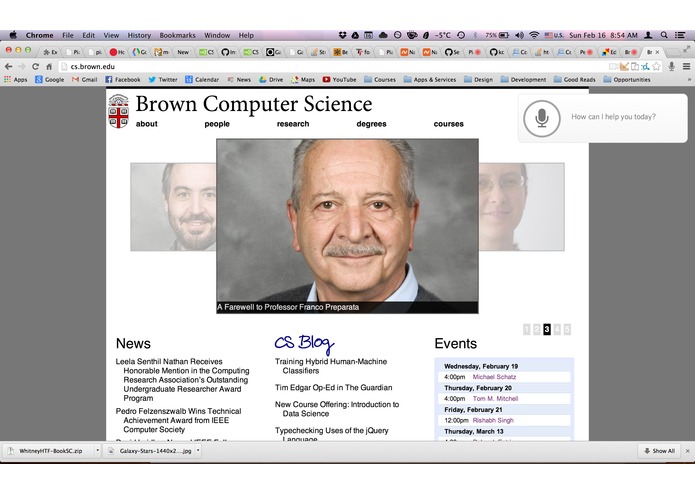This screenshot has width=695, height=494.
Task: Open the Drive bookmark
Action: [x=271, y=80]
